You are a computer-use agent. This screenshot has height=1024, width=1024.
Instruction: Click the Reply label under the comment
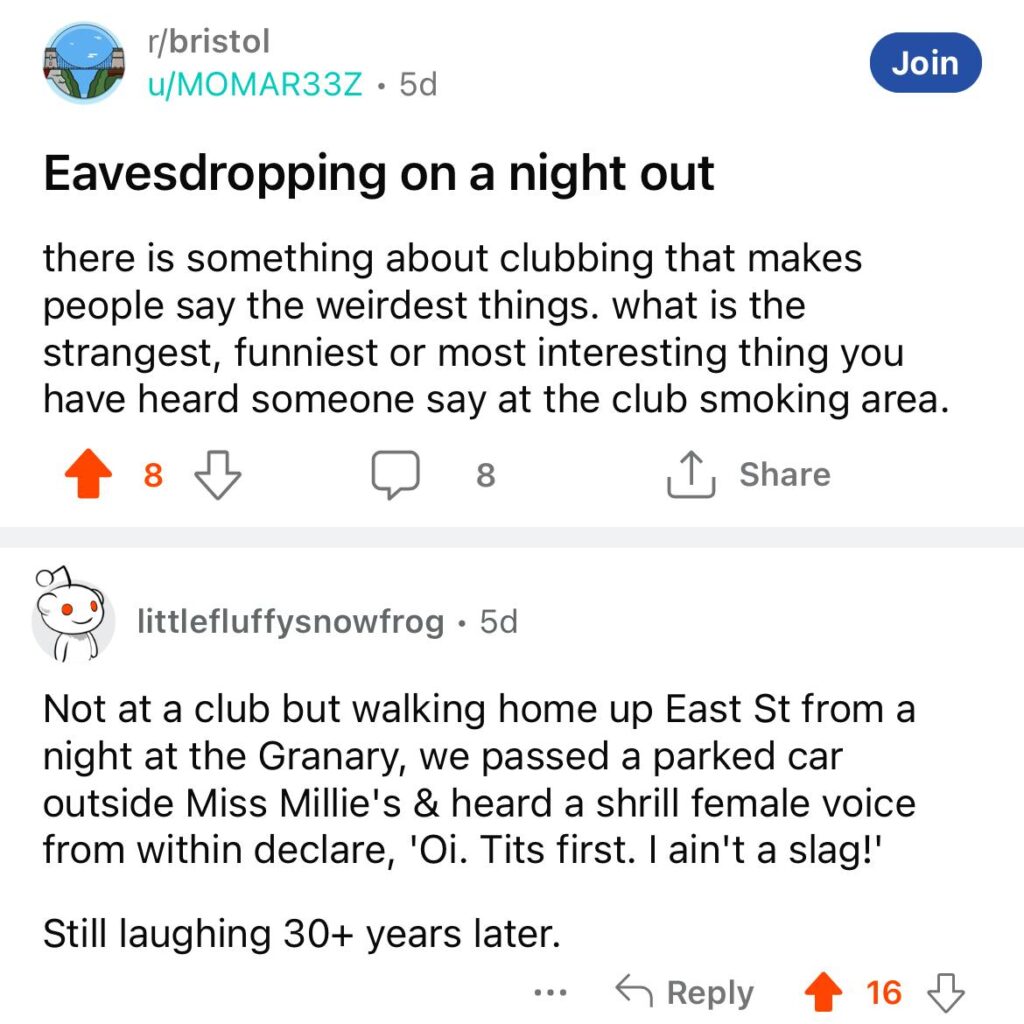[710, 993]
